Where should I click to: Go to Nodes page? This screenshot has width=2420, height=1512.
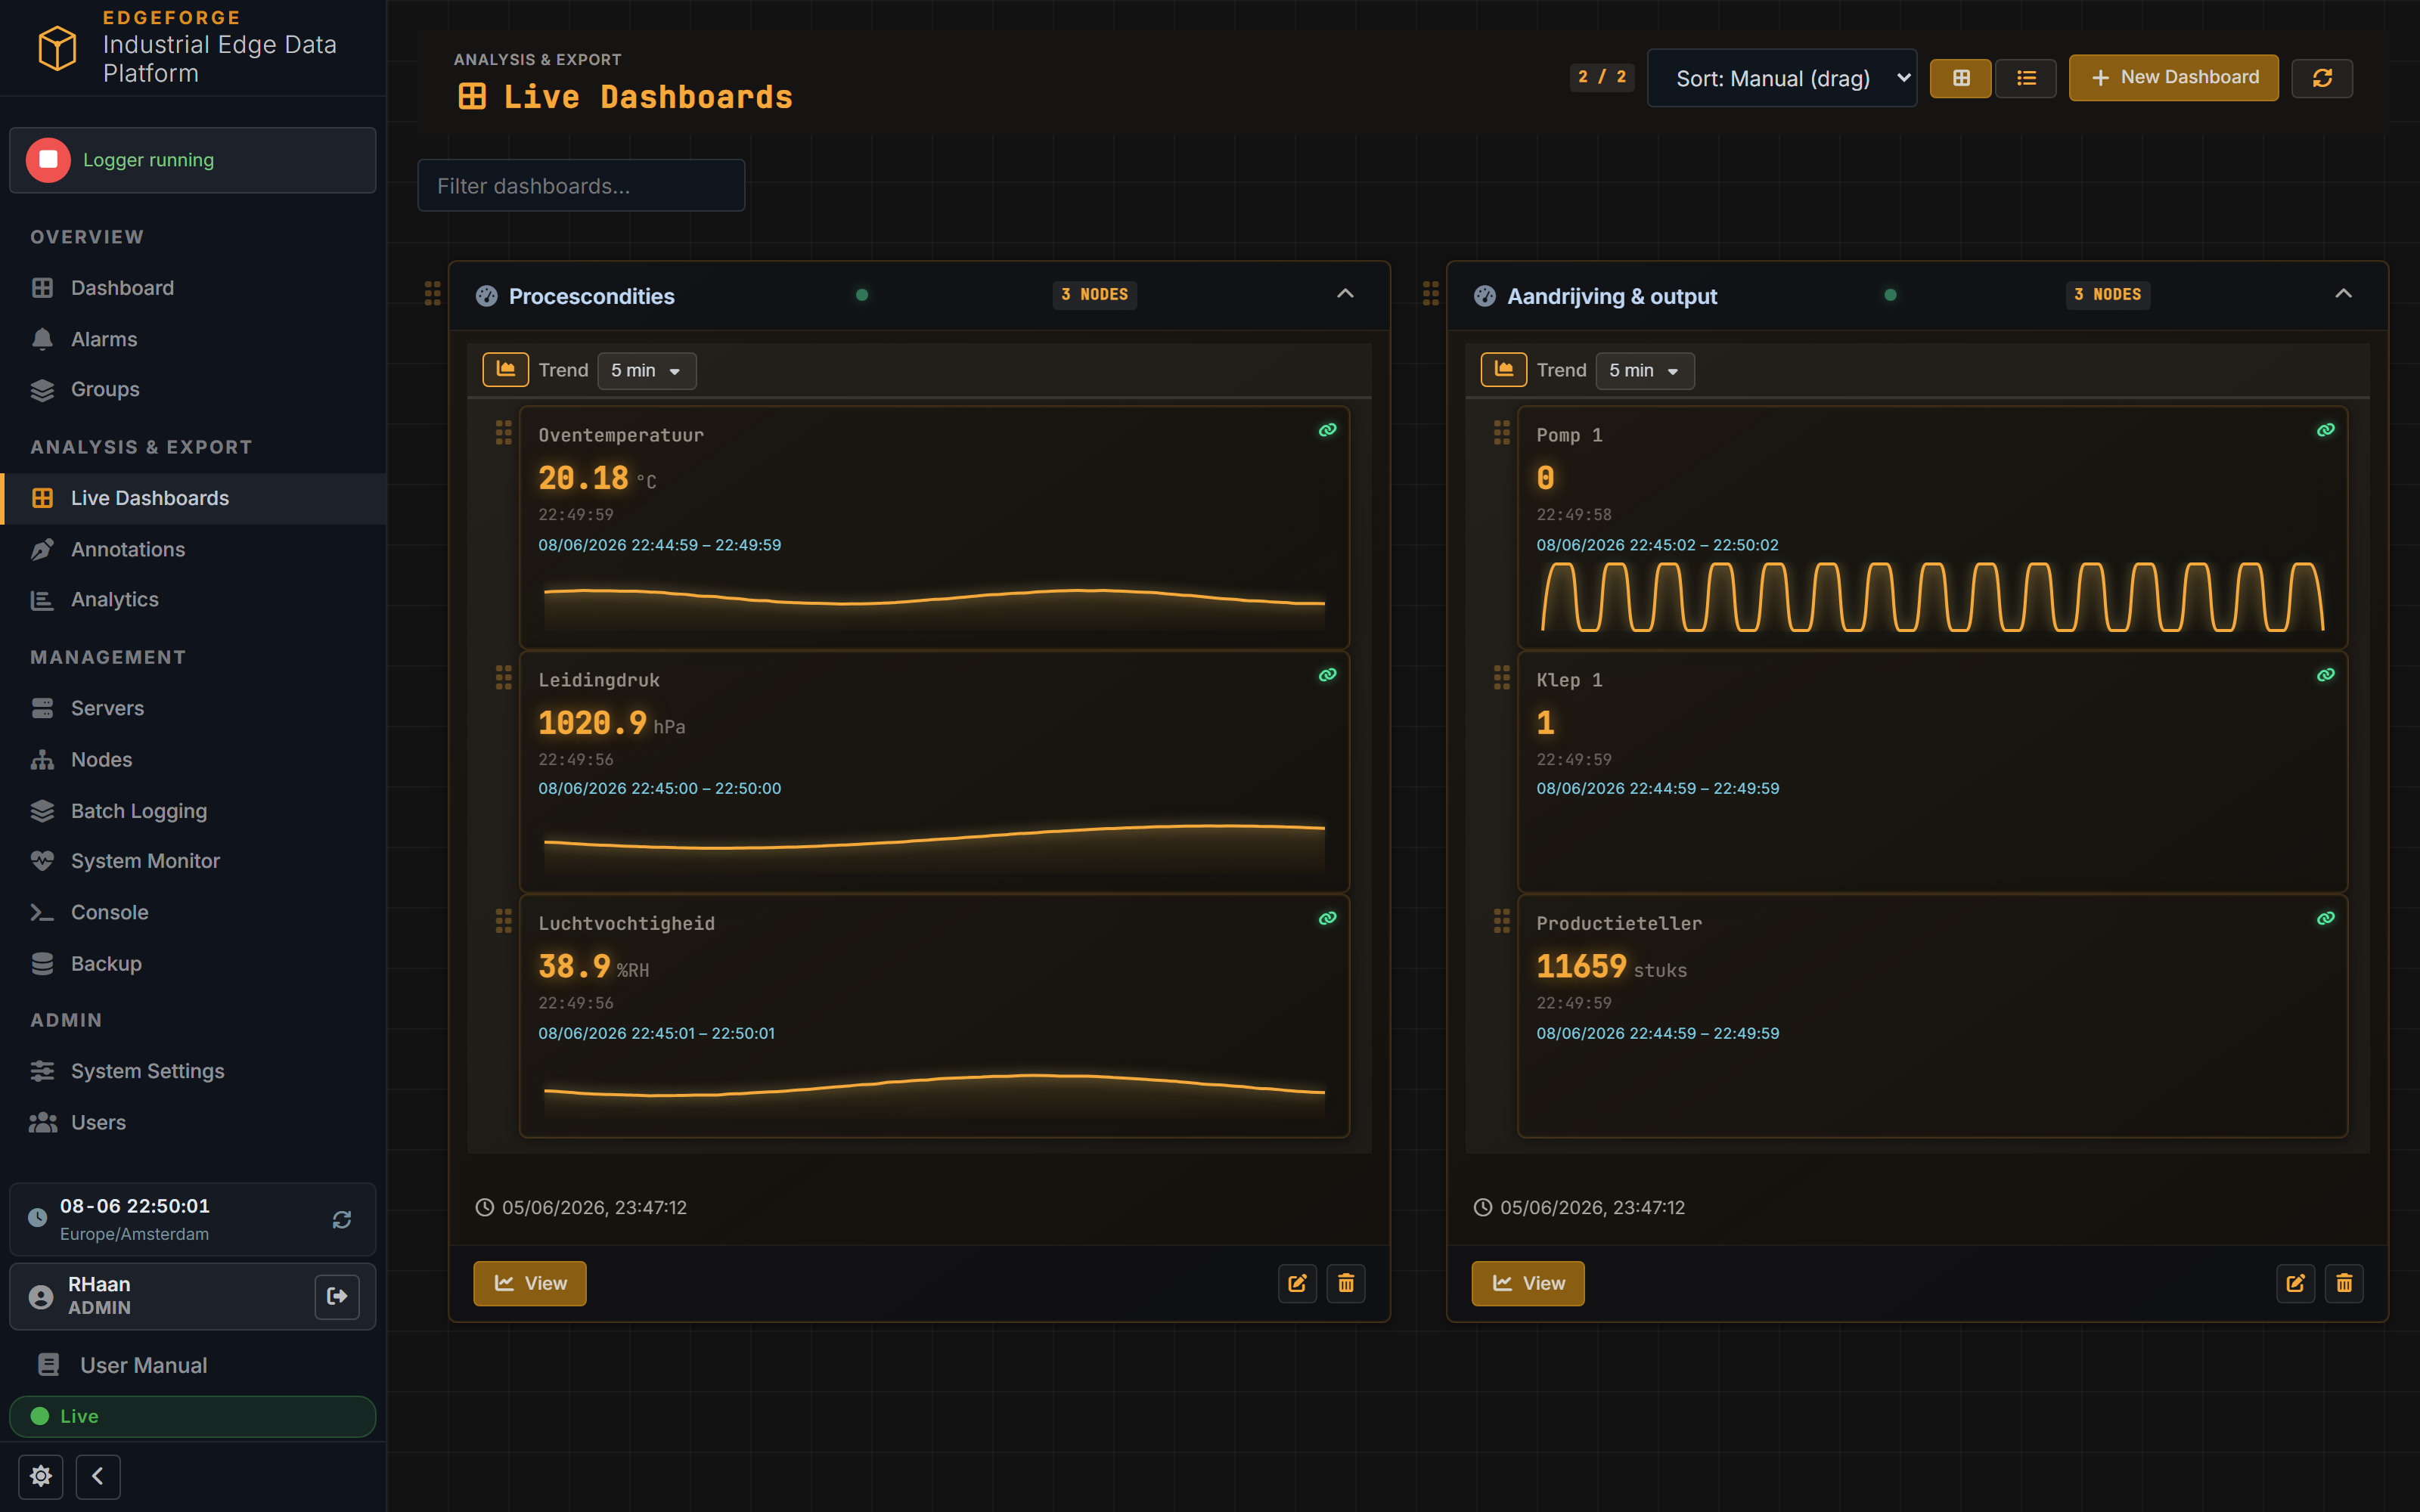point(193,759)
